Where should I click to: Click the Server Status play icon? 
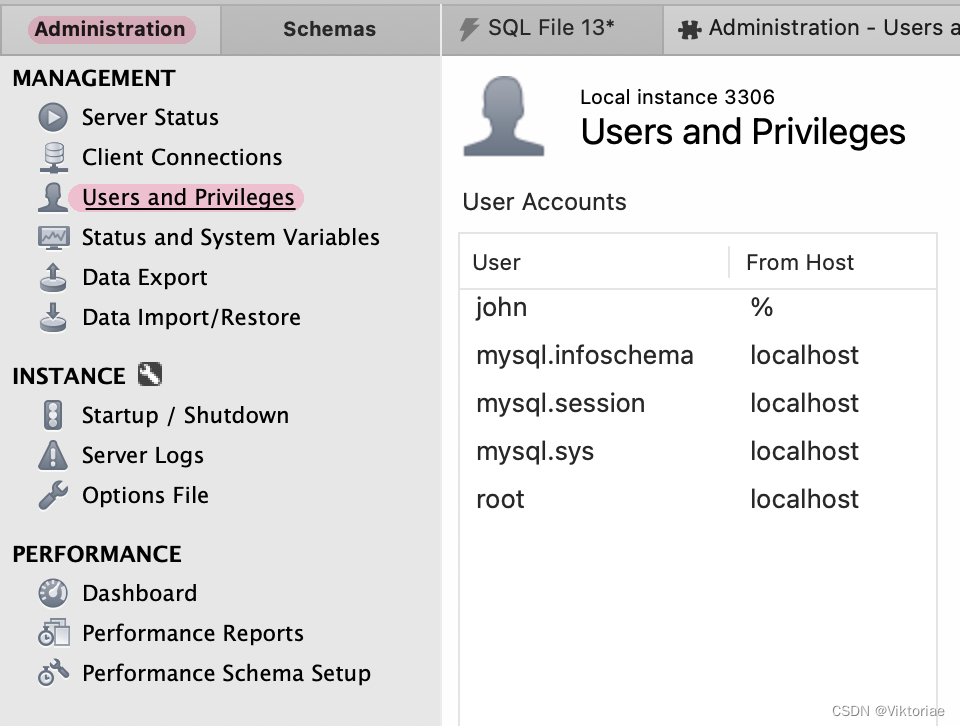point(52,118)
